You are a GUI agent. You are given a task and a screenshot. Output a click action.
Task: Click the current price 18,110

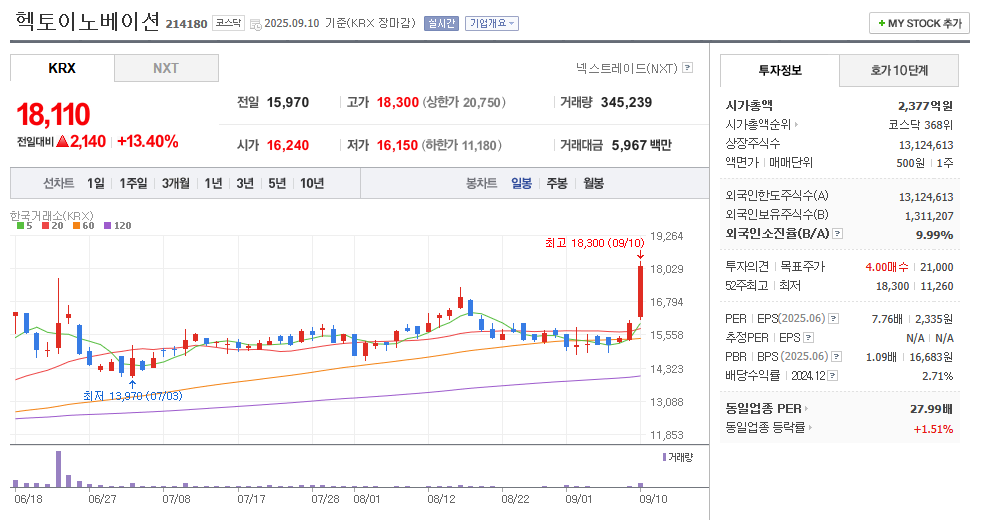click(53, 115)
